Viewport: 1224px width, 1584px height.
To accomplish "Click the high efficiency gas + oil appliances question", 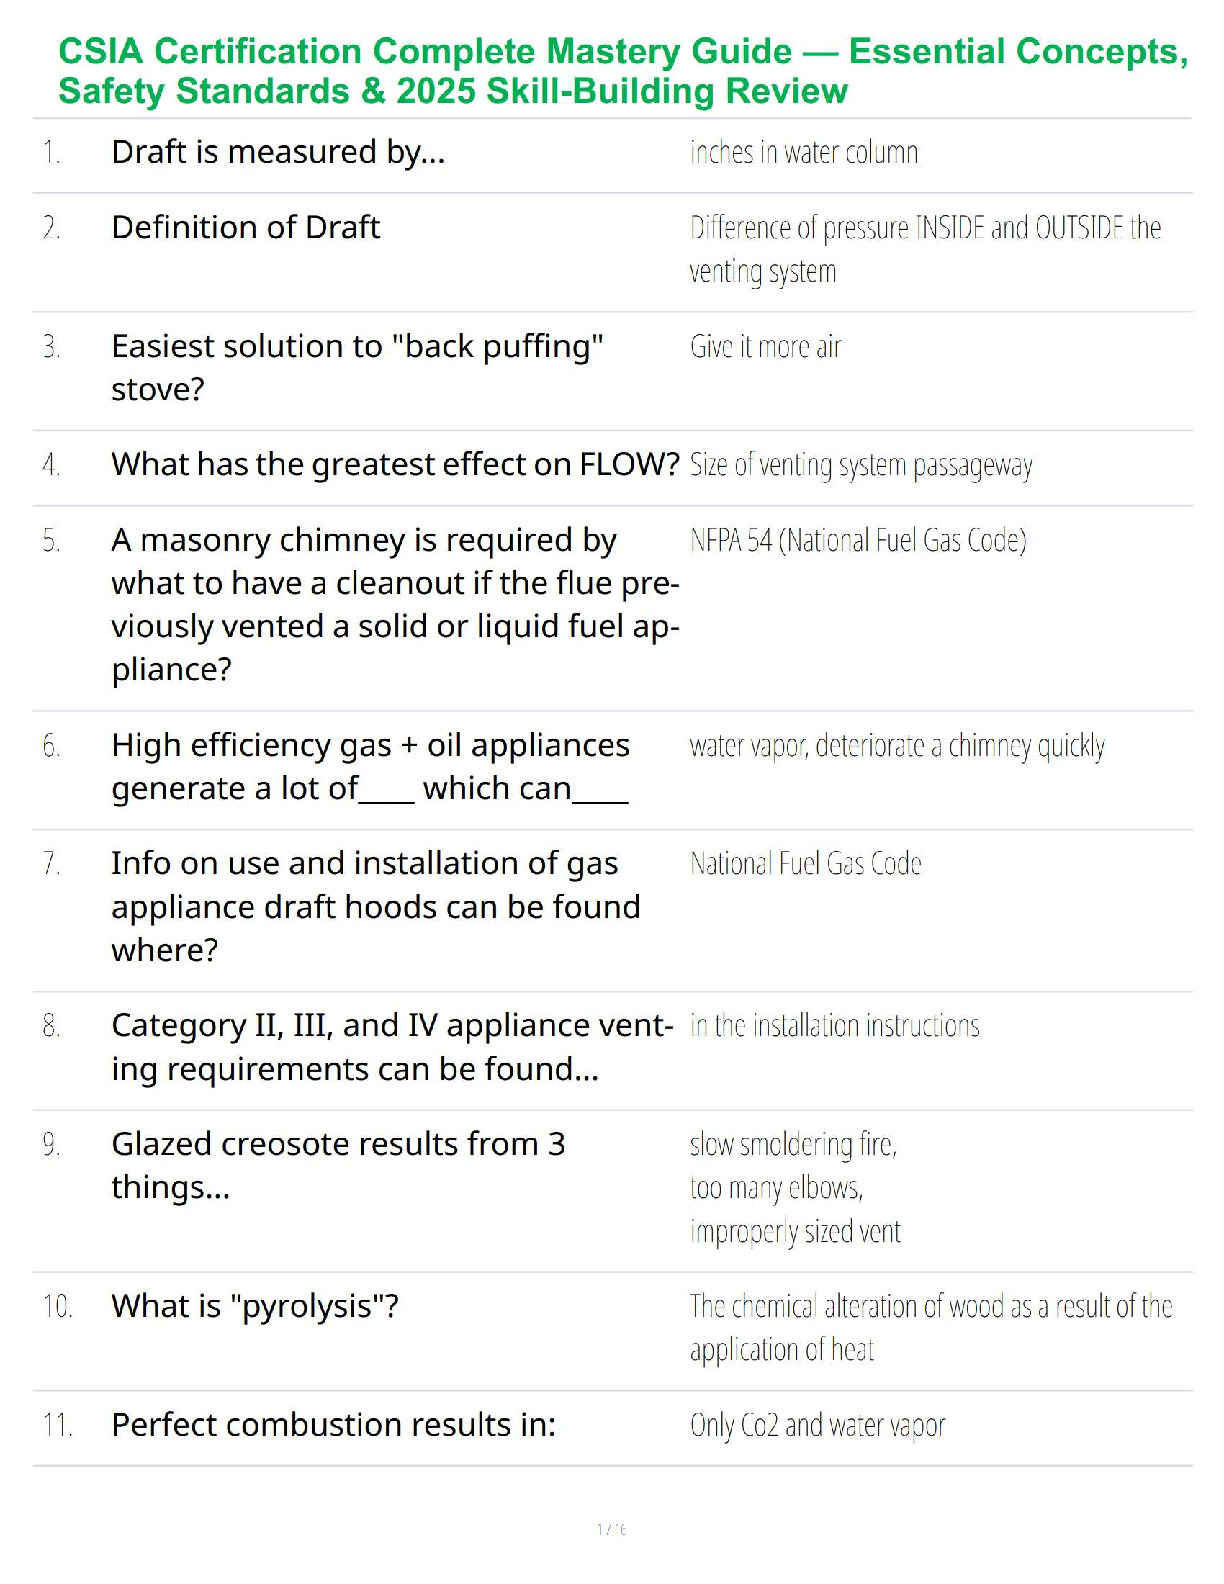I will pyautogui.click(x=370, y=767).
